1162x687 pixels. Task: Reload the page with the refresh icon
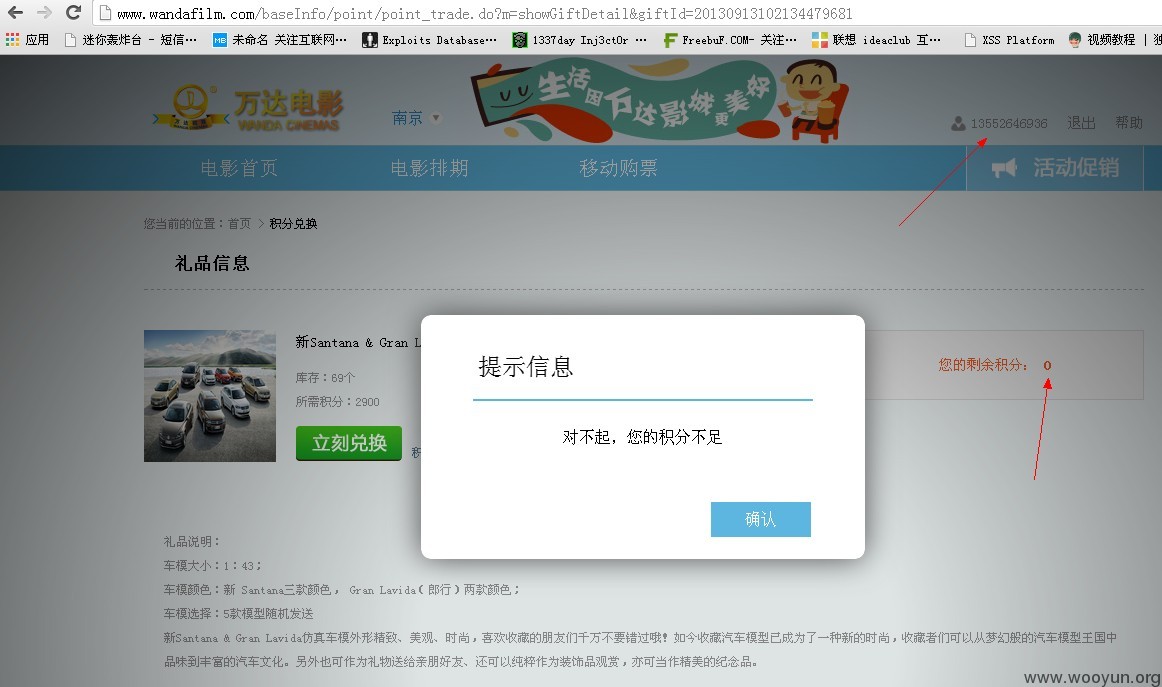click(73, 13)
